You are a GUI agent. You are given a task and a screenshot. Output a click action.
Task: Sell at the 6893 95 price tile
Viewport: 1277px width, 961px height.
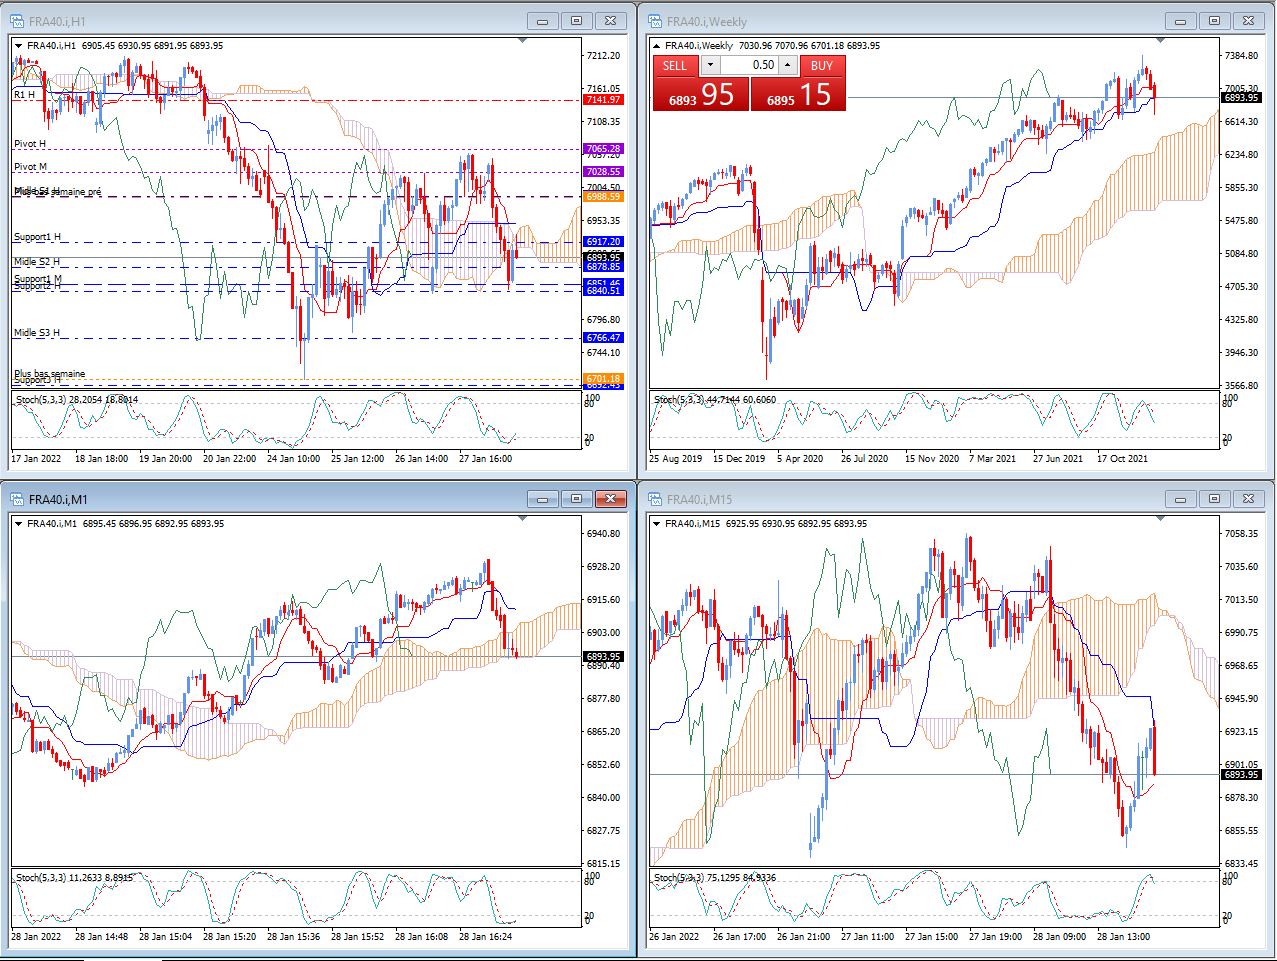(701, 94)
